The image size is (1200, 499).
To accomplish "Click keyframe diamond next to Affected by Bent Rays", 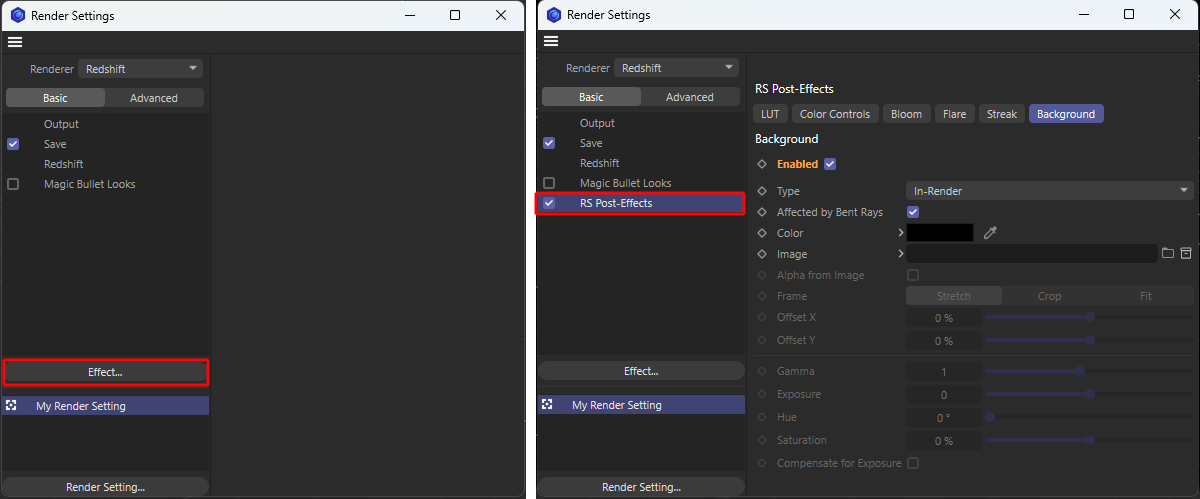I will tap(762, 212).
